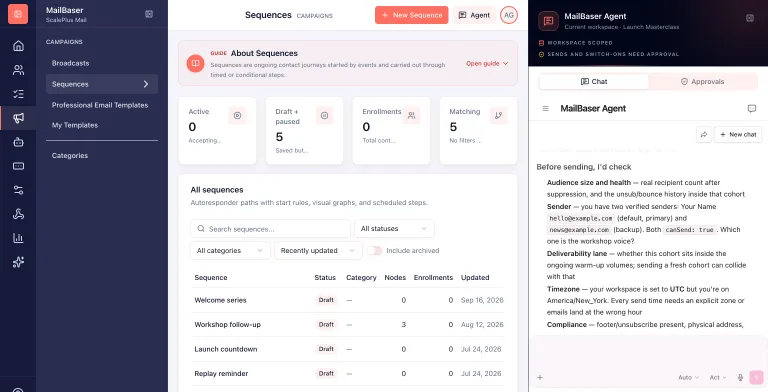The image size is (768, 392).
Task: Open the bar chart analytics icon
Action: pyautogui.click(x=18, y=238)
